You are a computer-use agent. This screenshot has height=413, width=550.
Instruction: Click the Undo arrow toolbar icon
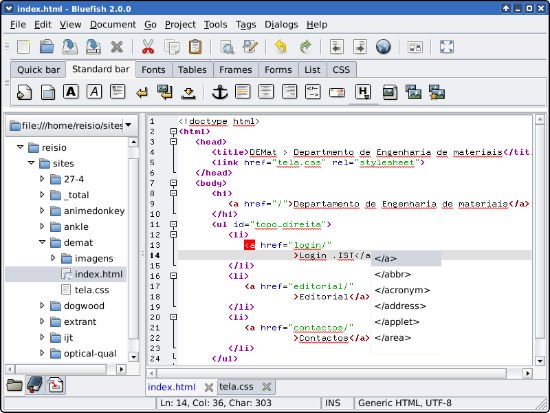click(281, 47)
